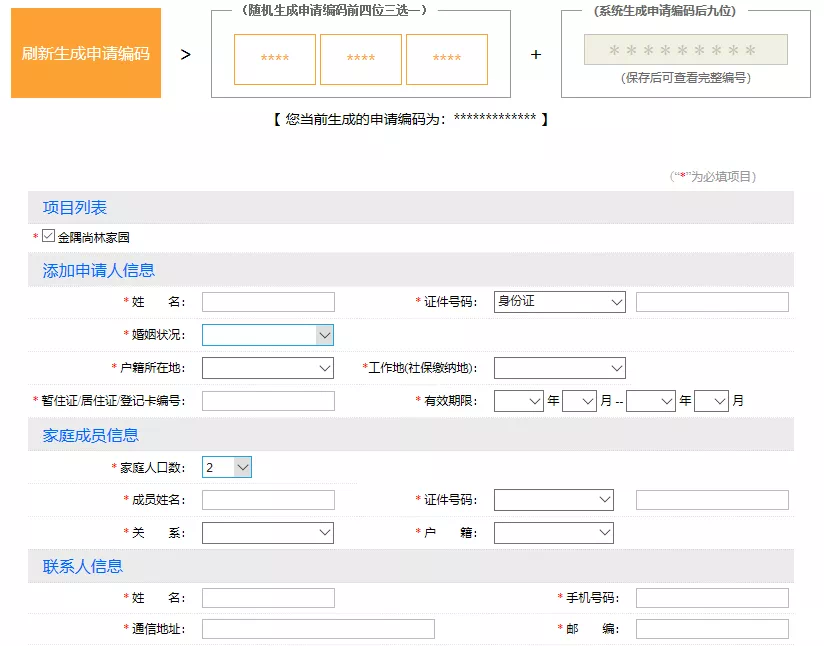Click the contact 手机号码 input field
Image resolution: width=824 pixels, height=646 pixels.
click(x=712, y=598)
